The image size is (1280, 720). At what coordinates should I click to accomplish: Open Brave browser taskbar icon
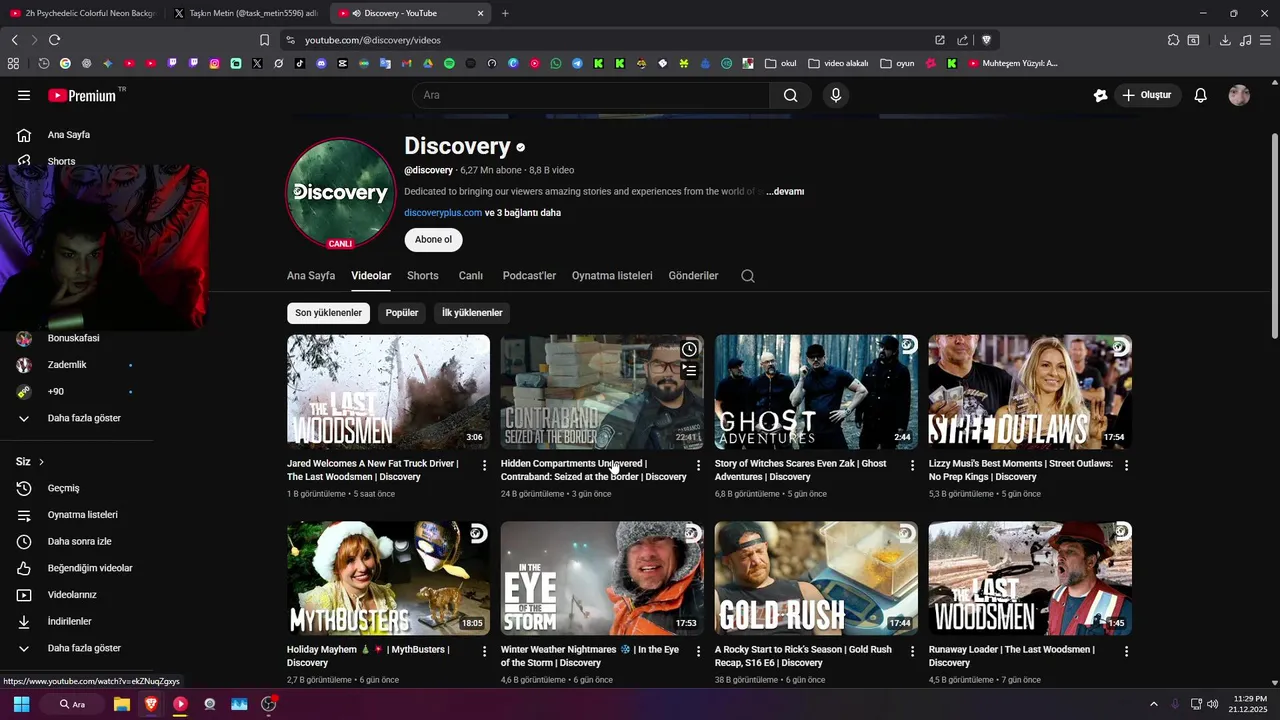click(x=151, y=704)
